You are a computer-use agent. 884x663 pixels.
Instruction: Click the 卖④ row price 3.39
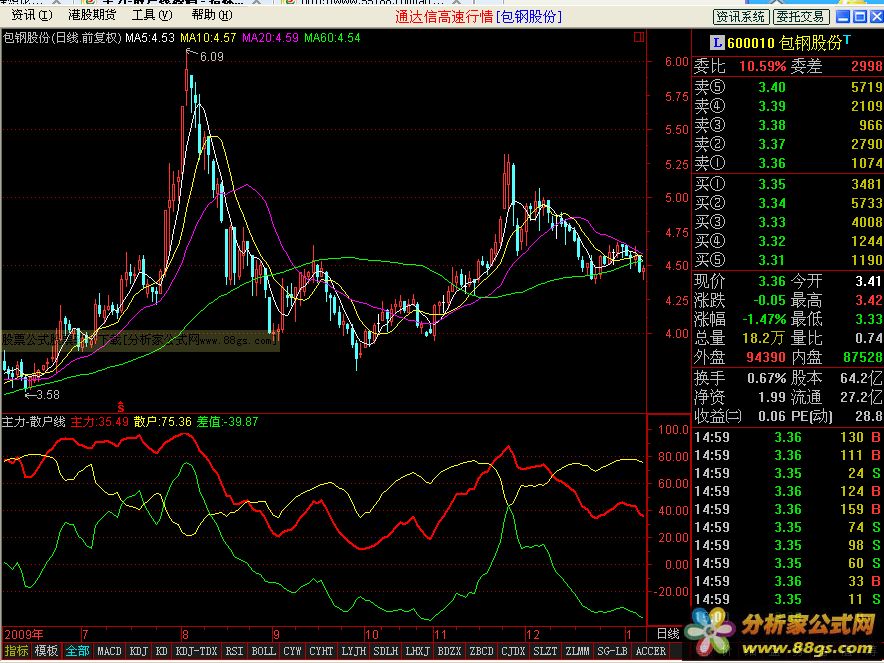coord(772,106)
